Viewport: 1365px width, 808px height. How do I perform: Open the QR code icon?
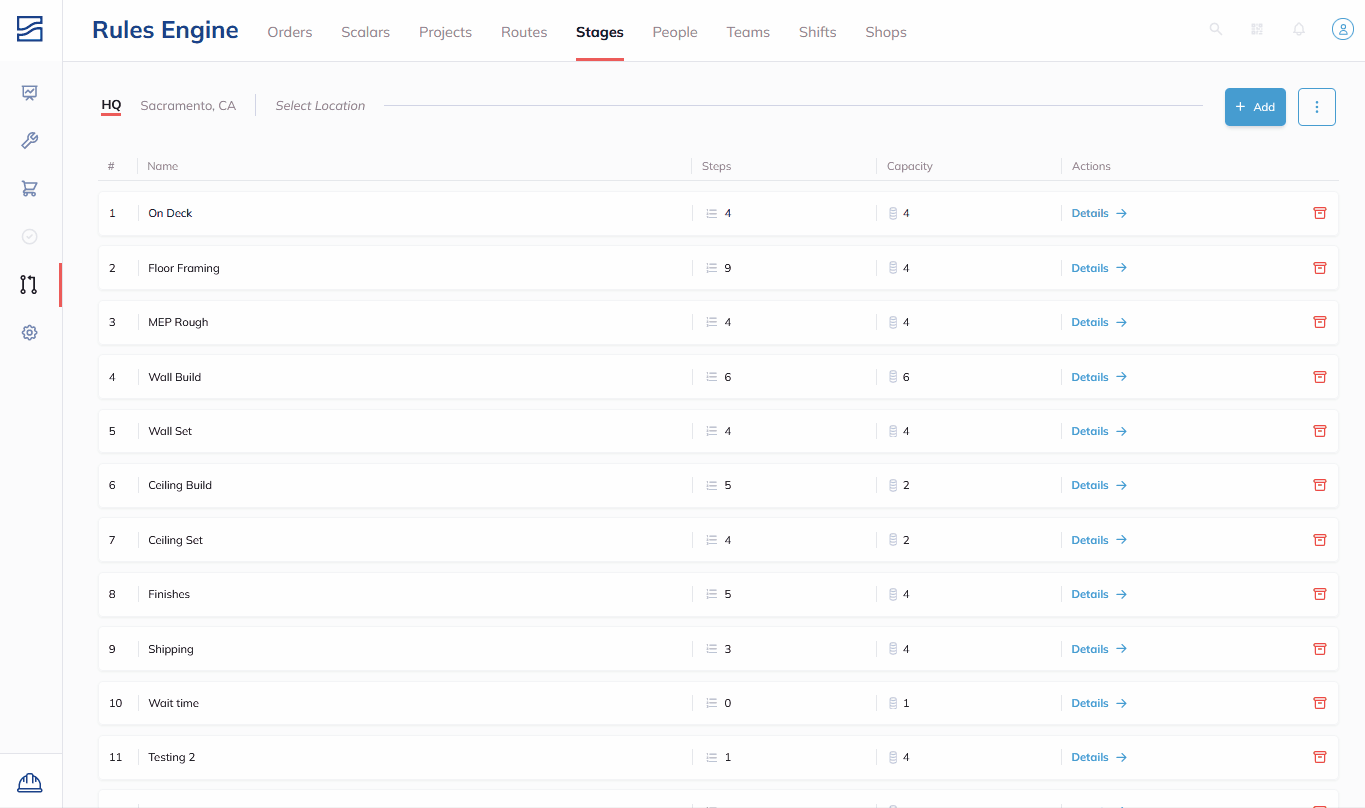pos(1257,30)
